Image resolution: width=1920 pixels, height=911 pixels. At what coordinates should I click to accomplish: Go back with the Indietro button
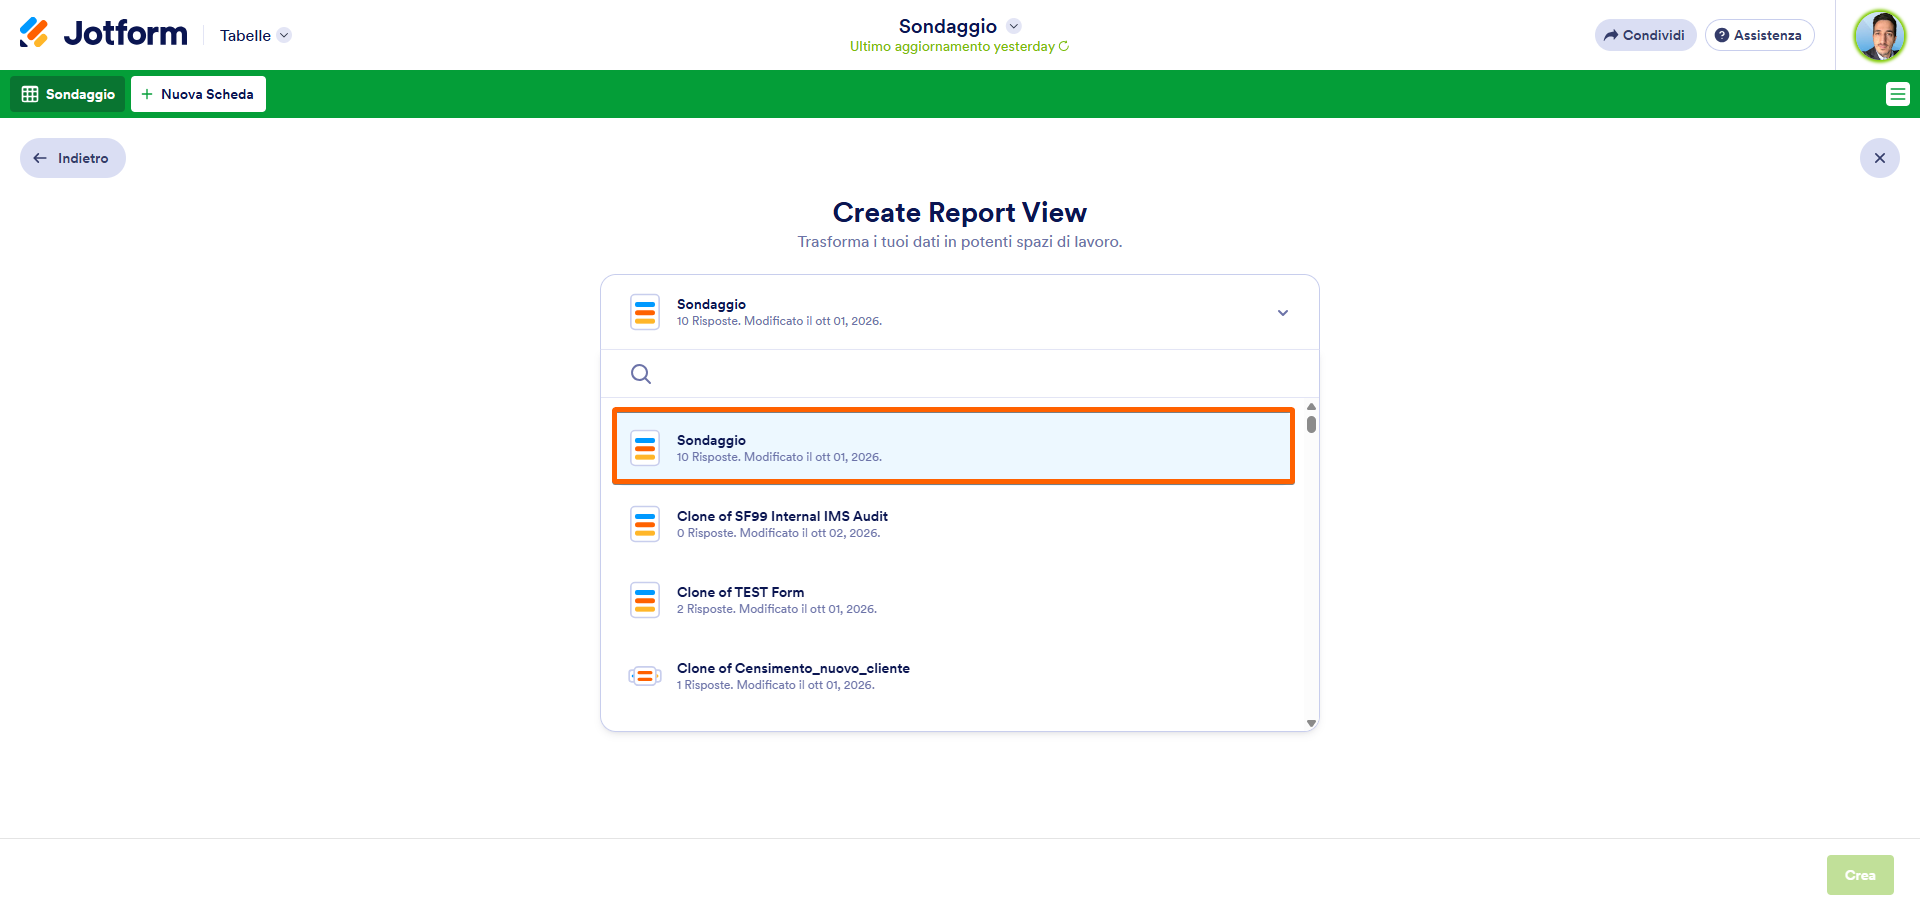coord(73,158)
